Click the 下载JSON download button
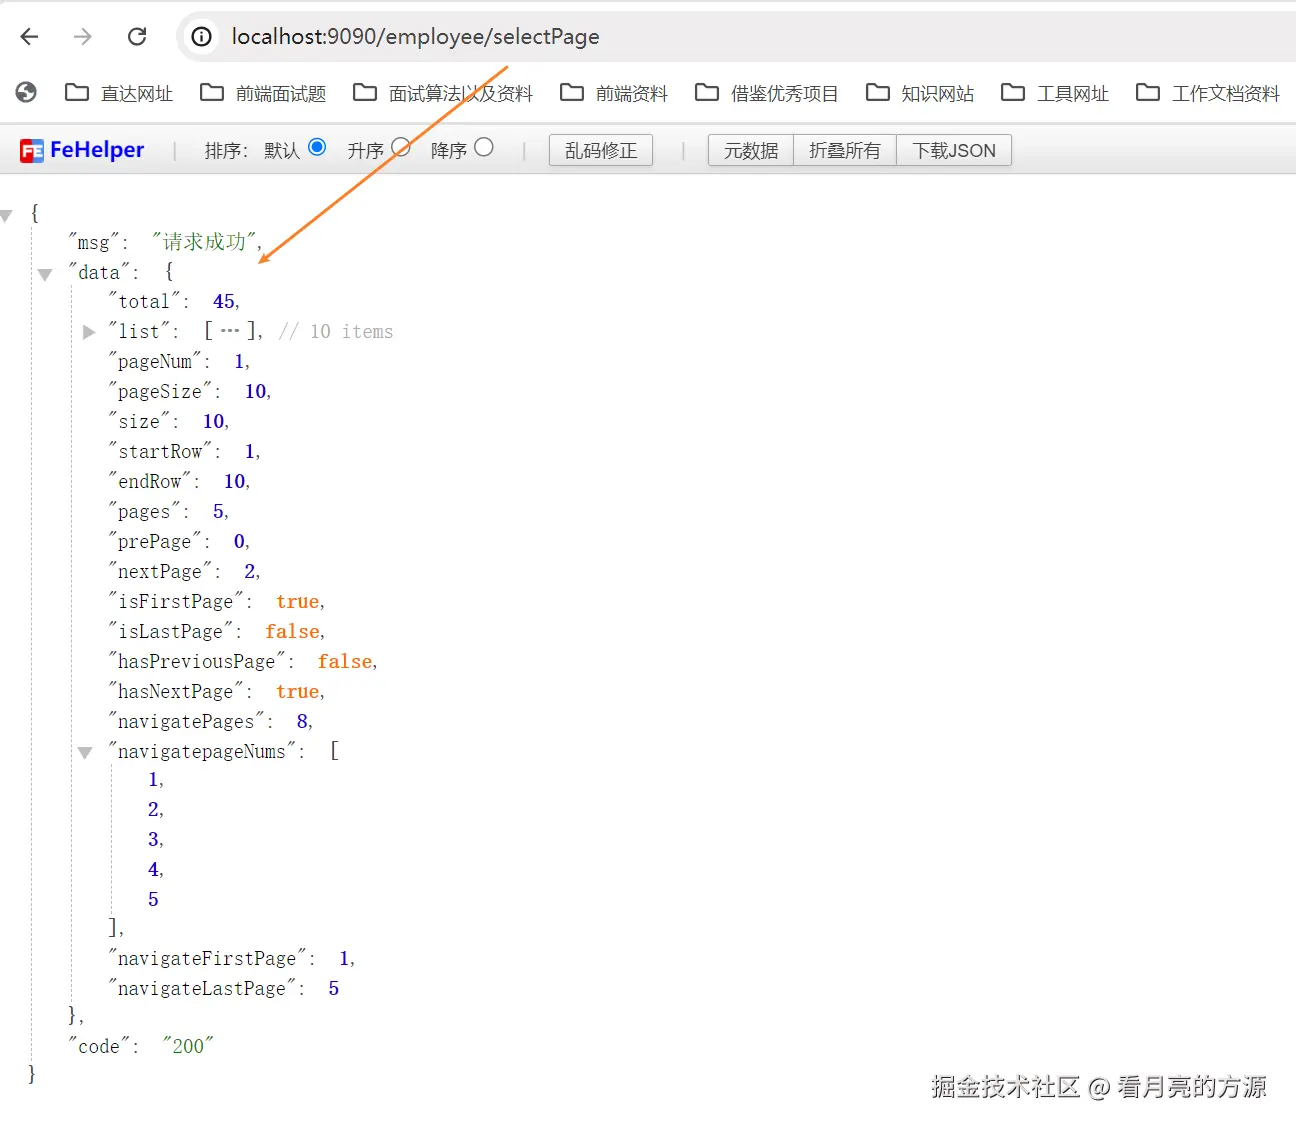 954,150
